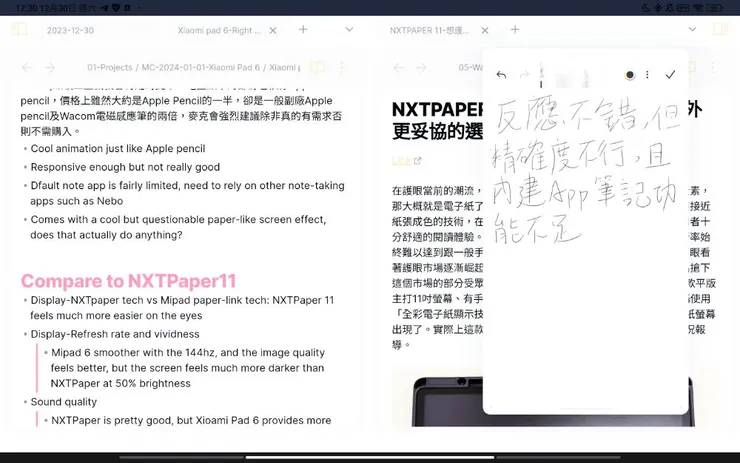The width and height of the screenshot is (740, 463).
Task: Tap the Telegram notification icon
Action: pyautogui.click(x=104, y=8)
